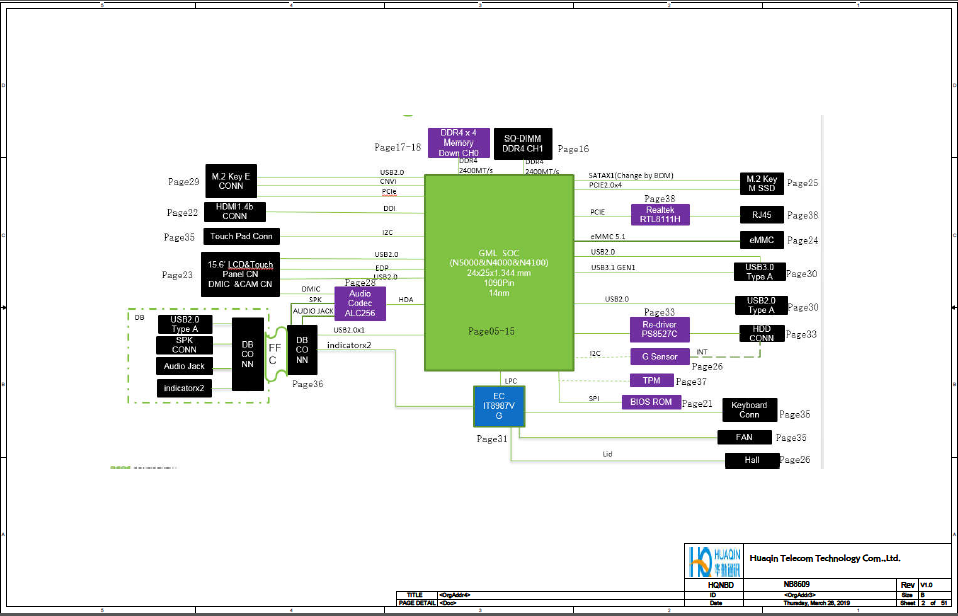Image resolution: width=958 pixels, height=616 pixels.
Task: Select the HDD CONN block
Action: (x=762, y=333)
